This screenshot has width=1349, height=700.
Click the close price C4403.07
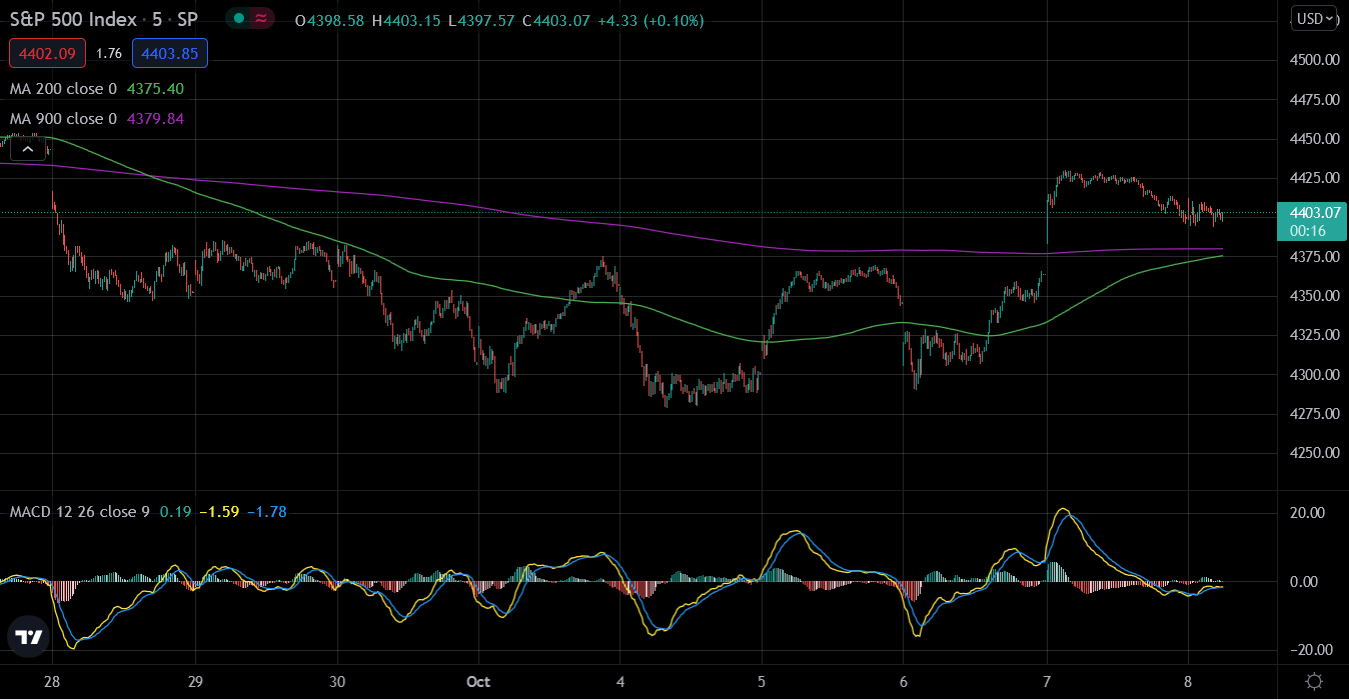pyautogui.click(x=556, y=20)
